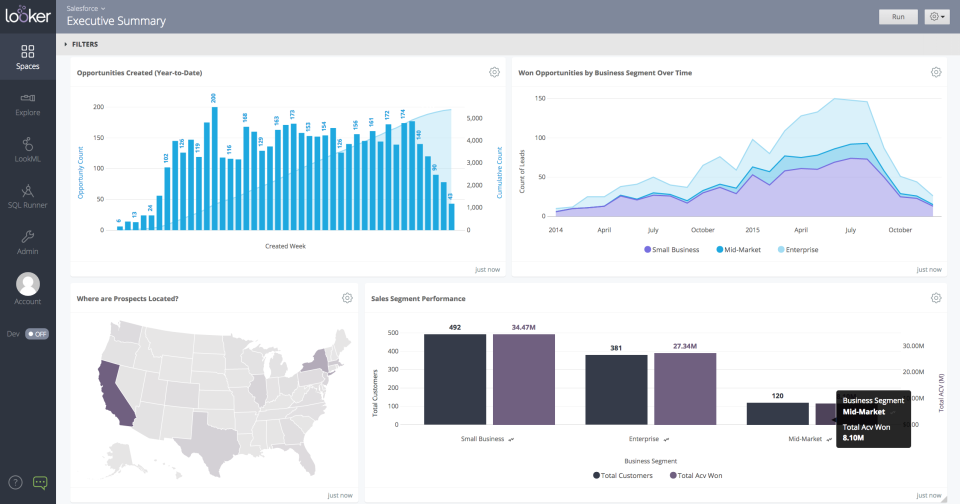Click the Run button

click(898, 17)
